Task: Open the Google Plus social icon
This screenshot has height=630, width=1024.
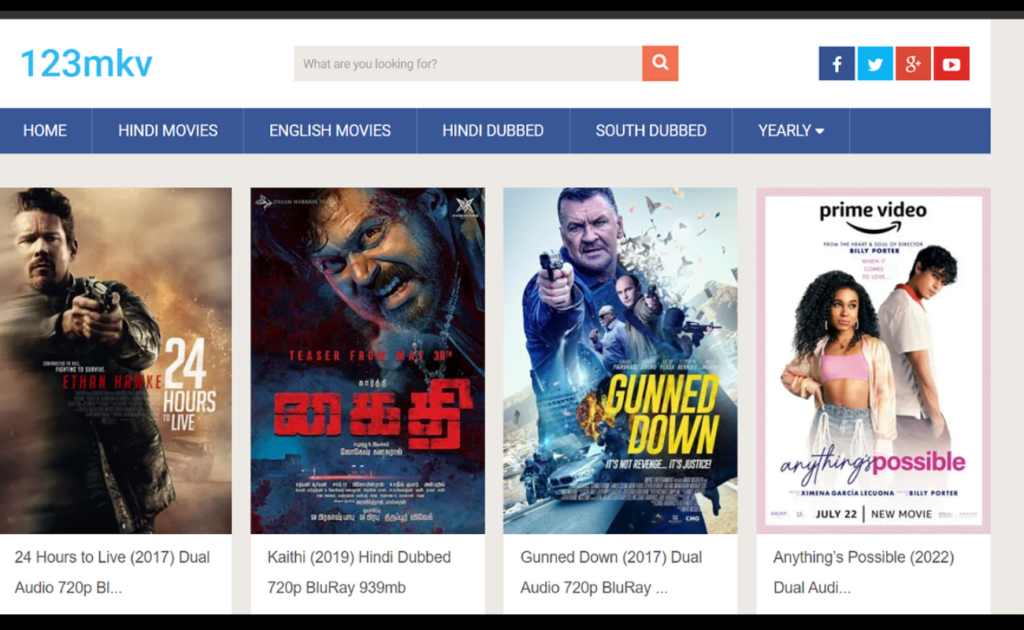Action: click(913, 63)
